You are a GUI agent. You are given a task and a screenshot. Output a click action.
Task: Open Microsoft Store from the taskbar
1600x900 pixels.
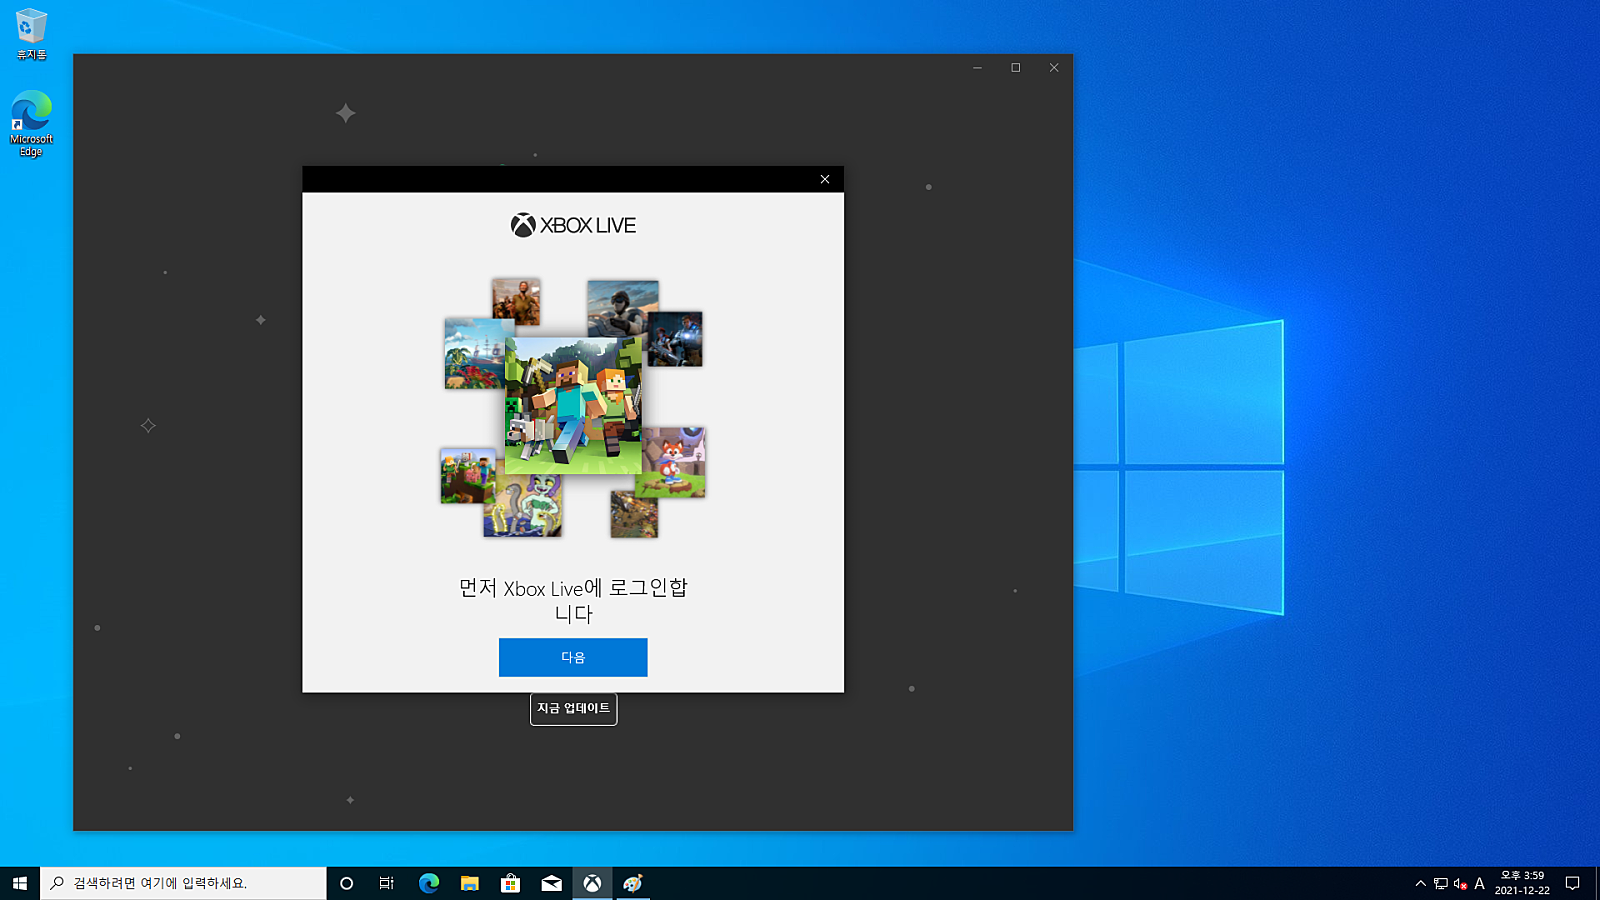coord(511,883)
